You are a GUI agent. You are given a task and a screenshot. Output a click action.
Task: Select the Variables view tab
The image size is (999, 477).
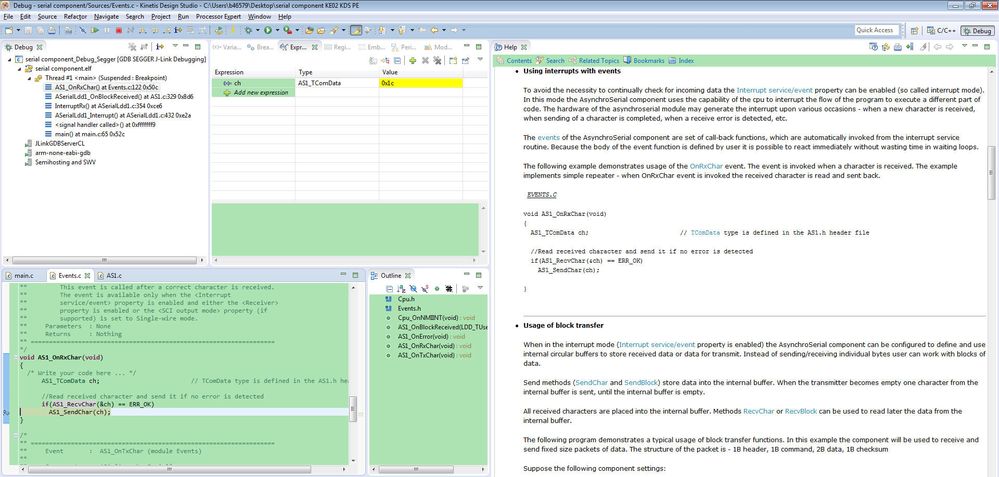[228, 47]
